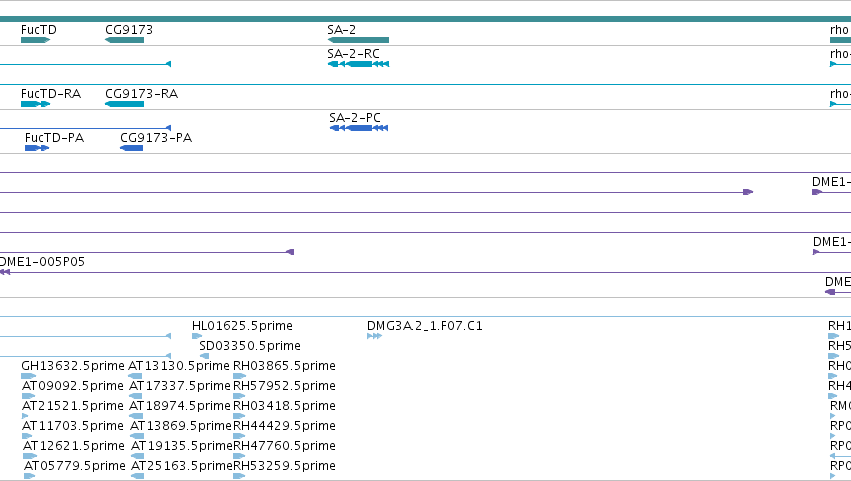851x481 pixels.
Task: Click the RH57952.5prime label
Action: pos(284,386)
